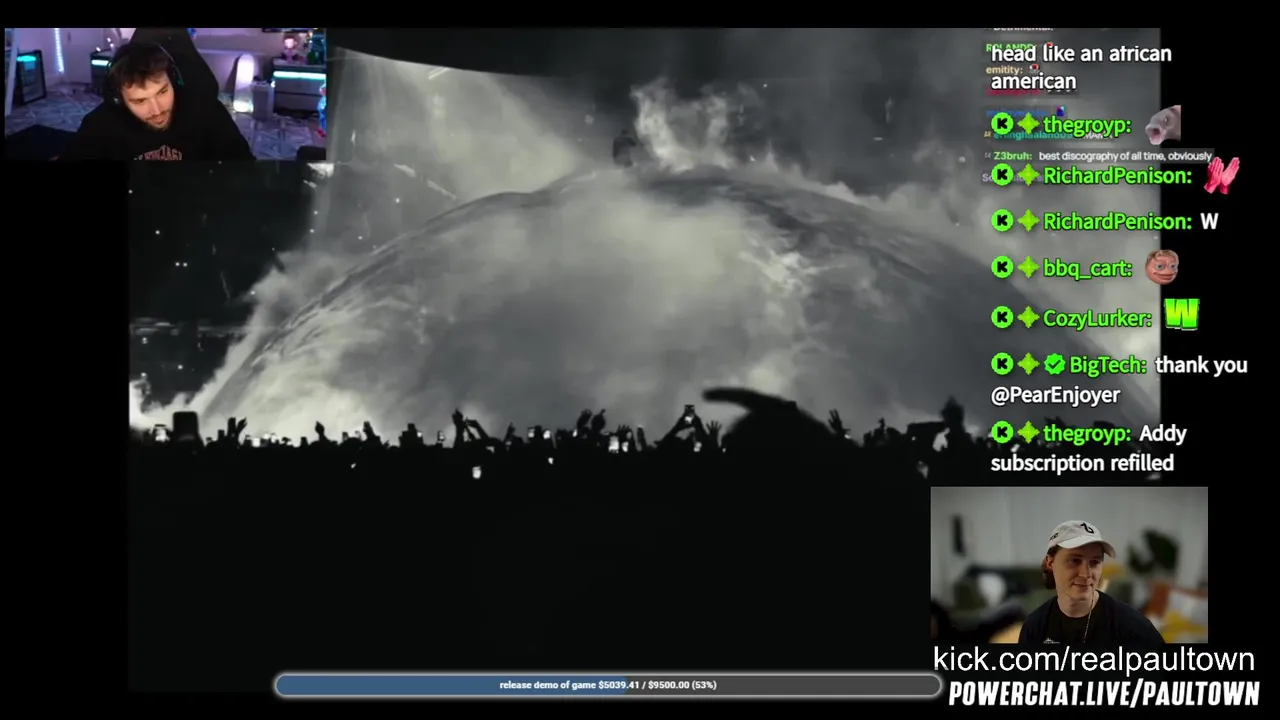Click the fish emote beside thegroyp's message
The width and height of the screenshot is (1280, 720).
coord(1163,125)
